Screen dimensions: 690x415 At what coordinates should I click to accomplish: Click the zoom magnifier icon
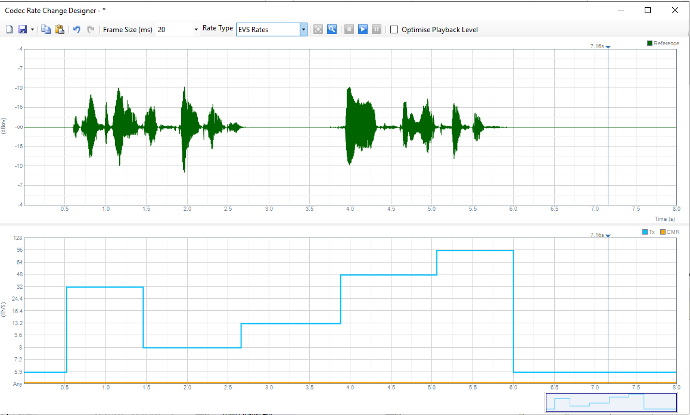coord(331,30)
